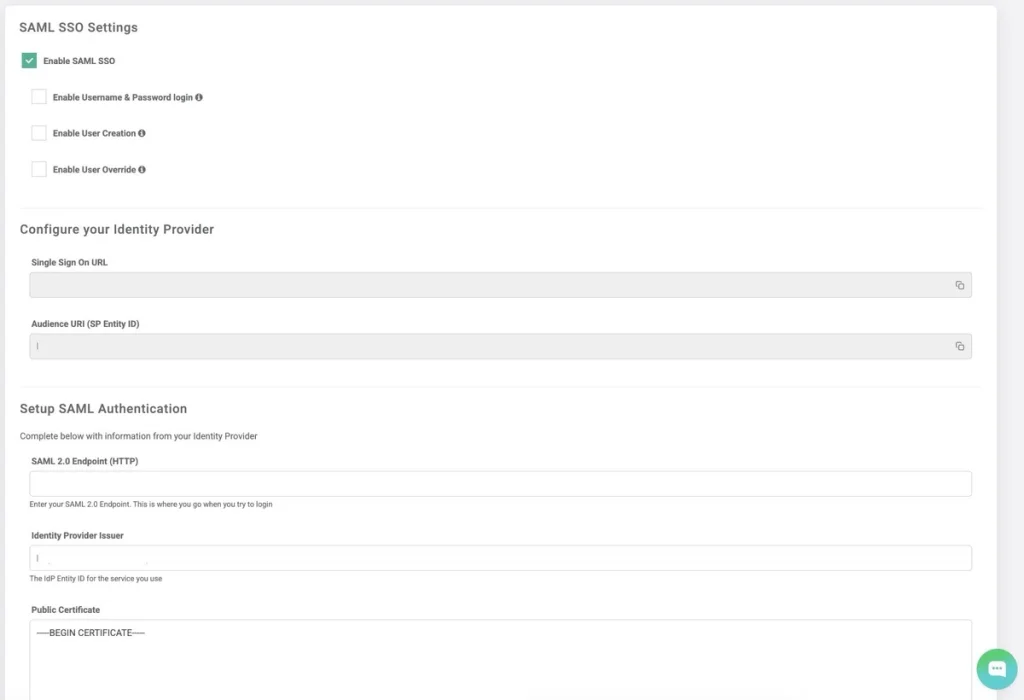Click the 'Enable Username & Password login' label text
Screen dimensions: 1024x700
click(122, 98)
